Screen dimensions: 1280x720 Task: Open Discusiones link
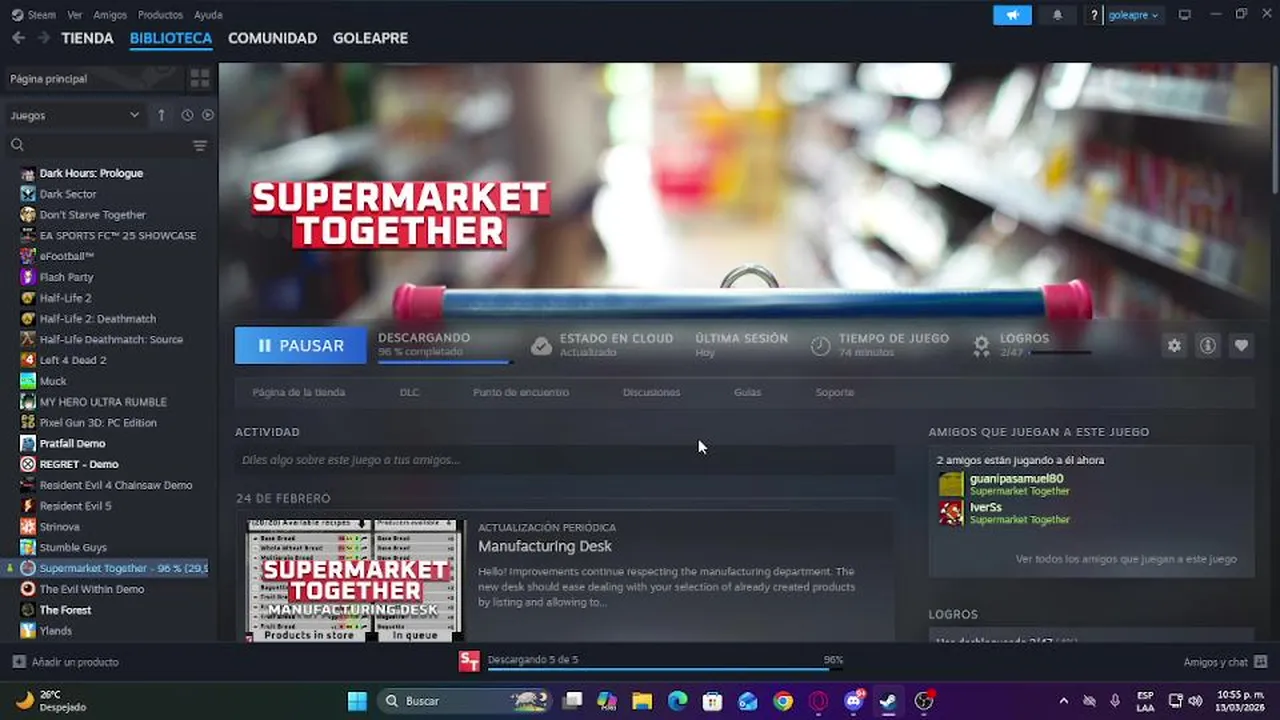point(651,392)
